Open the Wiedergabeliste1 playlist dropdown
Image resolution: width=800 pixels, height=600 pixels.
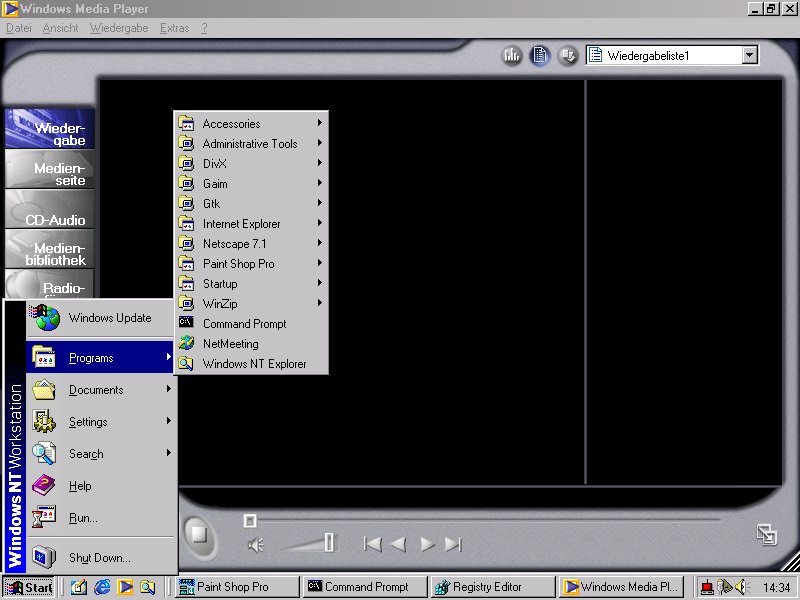click(x=750, y=56)
